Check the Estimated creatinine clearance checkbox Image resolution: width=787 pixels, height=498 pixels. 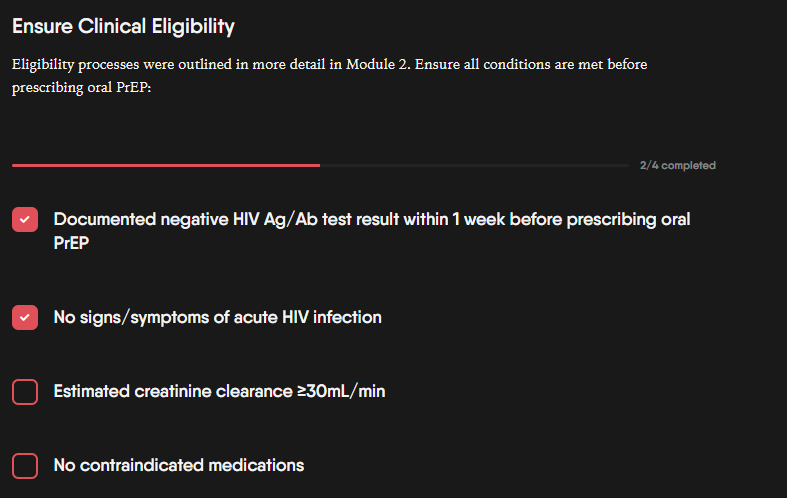pos(25,392)
